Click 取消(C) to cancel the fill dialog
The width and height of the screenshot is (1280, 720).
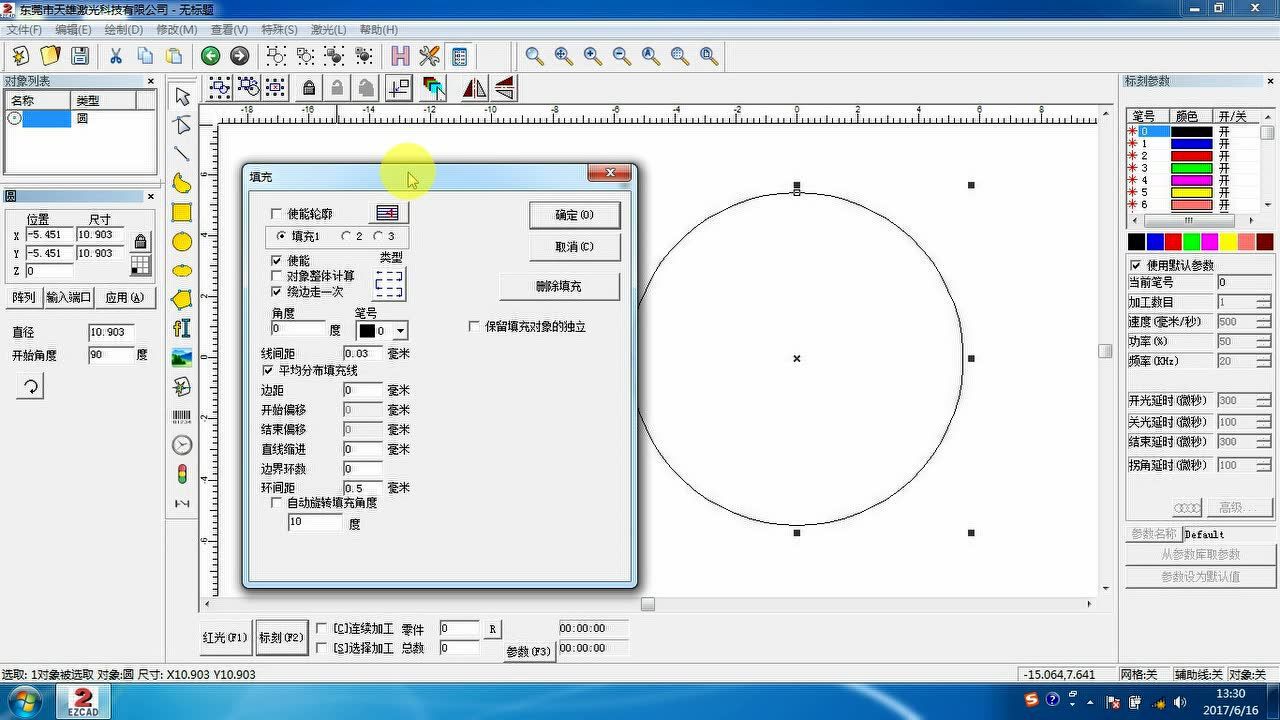574,247
